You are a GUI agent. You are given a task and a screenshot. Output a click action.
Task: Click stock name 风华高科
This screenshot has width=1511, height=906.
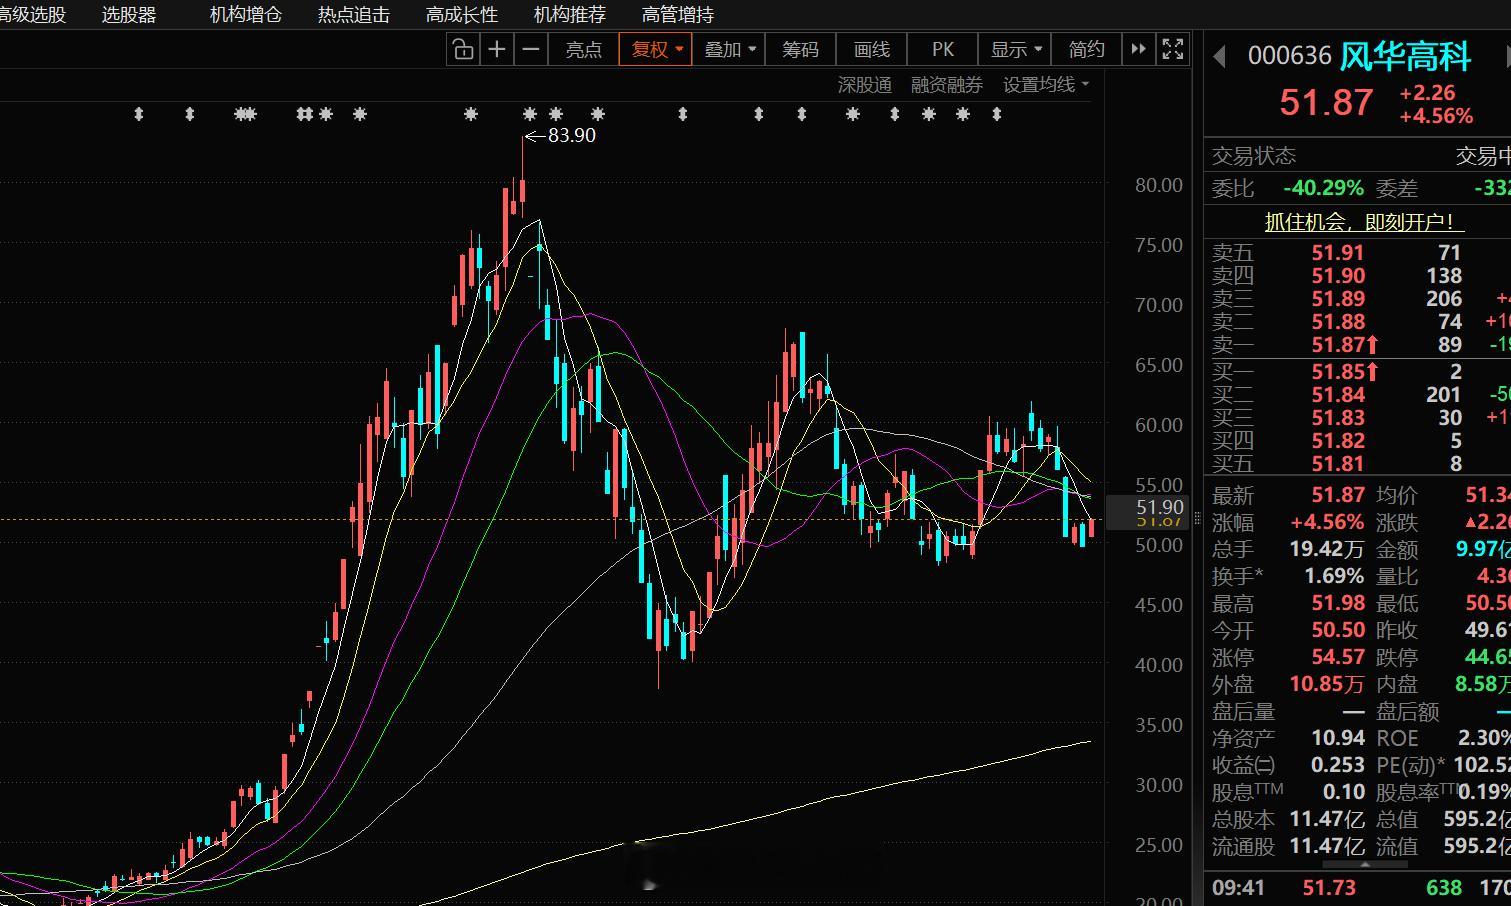coord(1406,56)
